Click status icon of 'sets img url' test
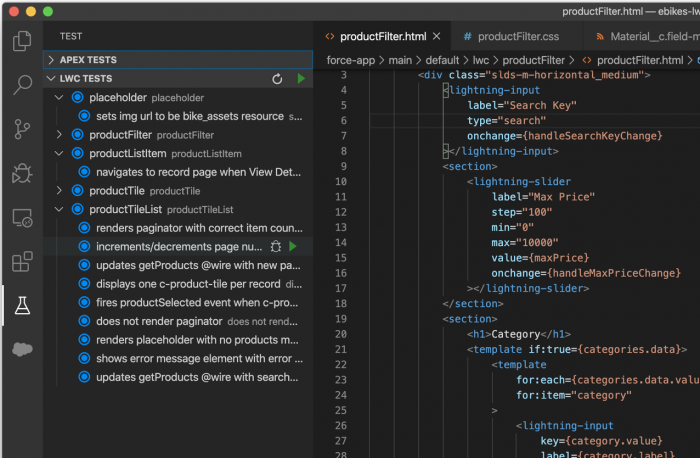Viewport: 700px width, 458px height. tap(84, 116)
